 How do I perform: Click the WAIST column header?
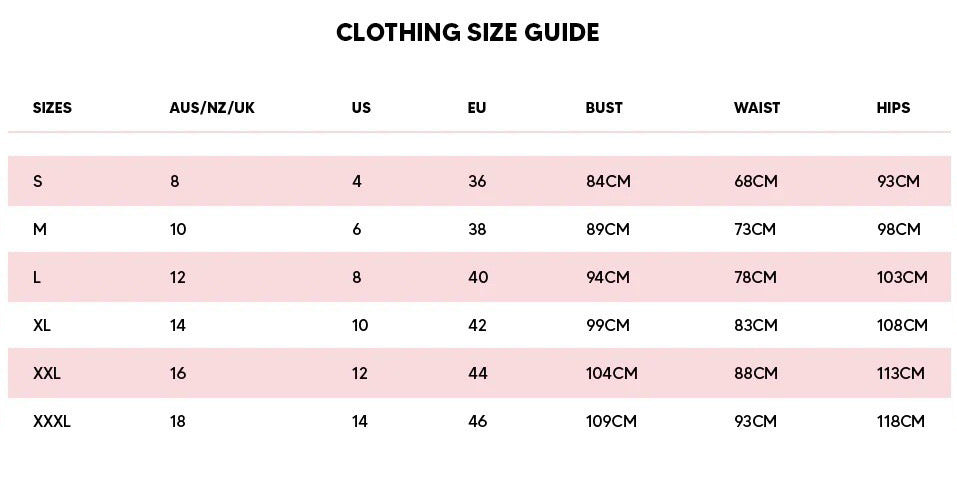[757, 108]
